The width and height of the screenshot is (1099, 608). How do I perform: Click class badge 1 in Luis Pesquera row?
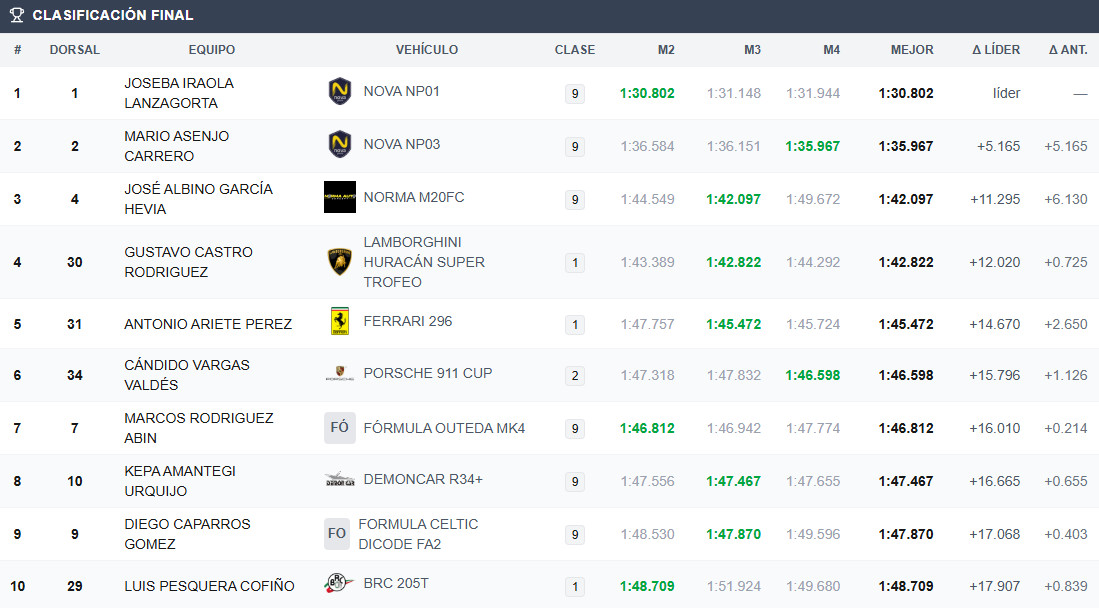tap(575, 587)
